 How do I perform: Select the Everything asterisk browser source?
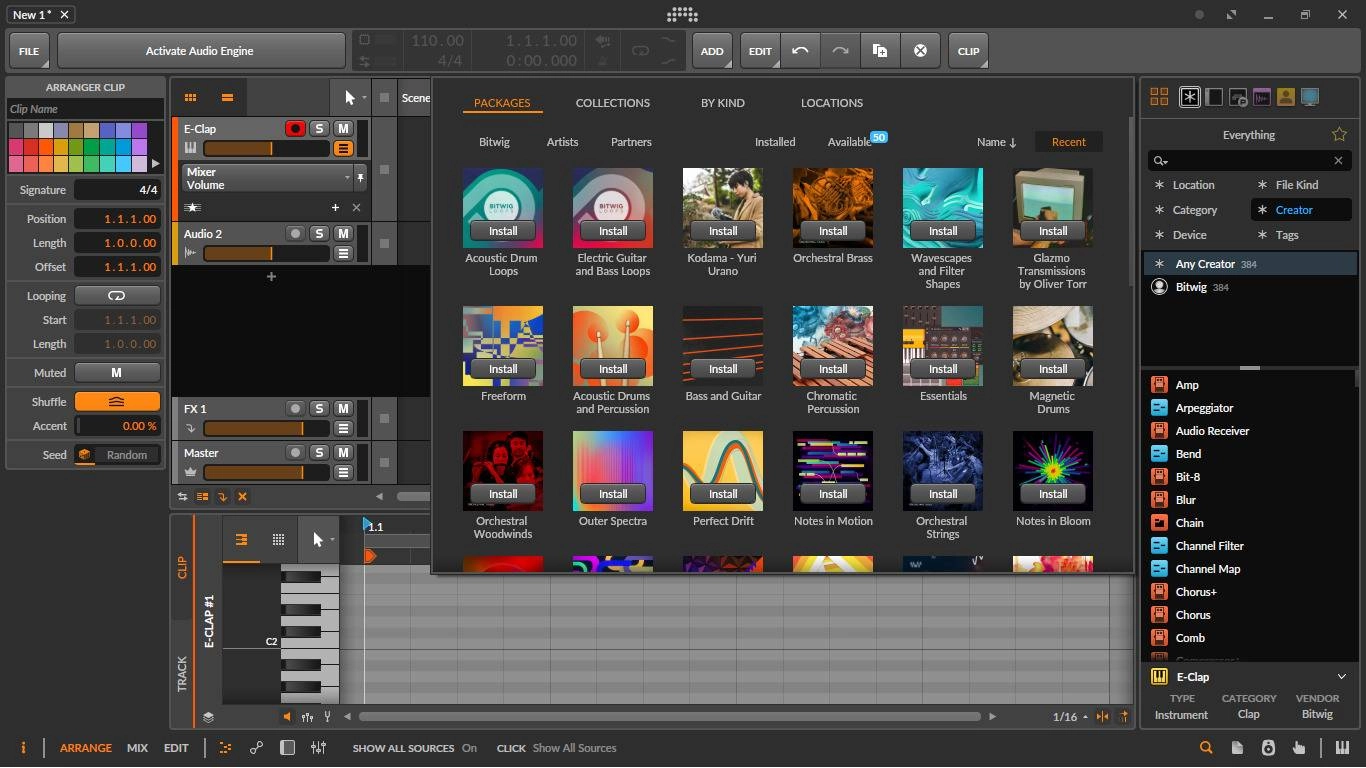point(1189,97)
